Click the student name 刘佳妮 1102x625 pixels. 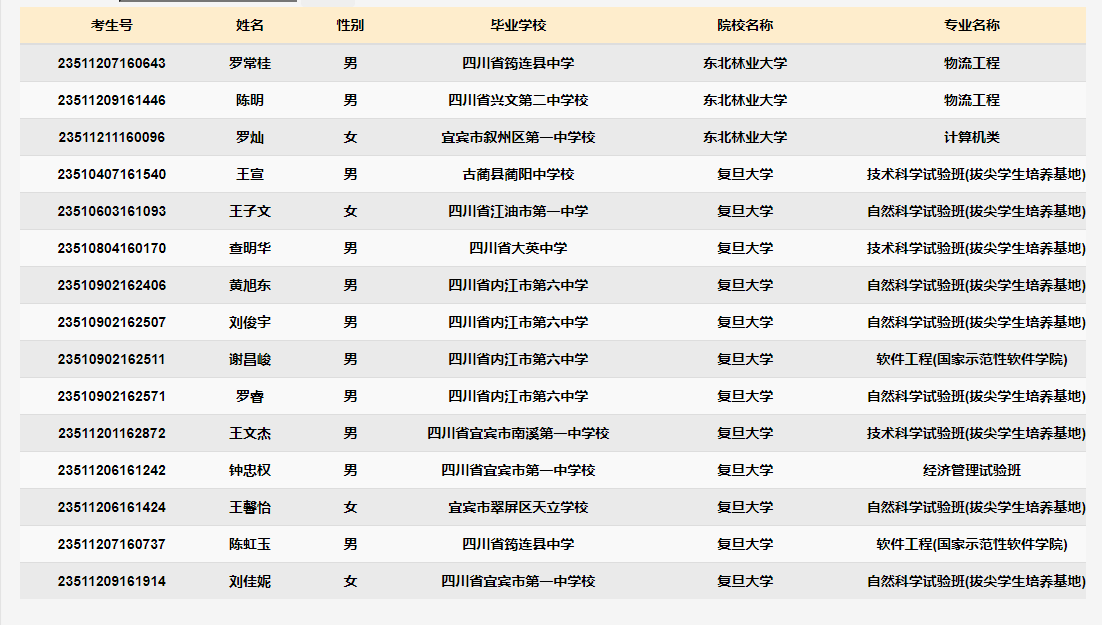tap(249, 581)
